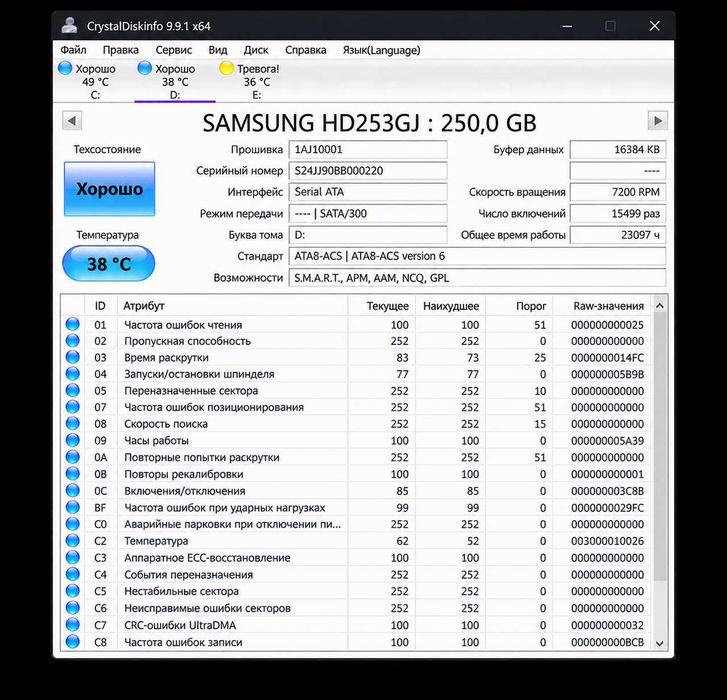Click the 38 °C temperature button
This screenshot has height=700, width=727.
pyautogui.click(x=108, y=264)
